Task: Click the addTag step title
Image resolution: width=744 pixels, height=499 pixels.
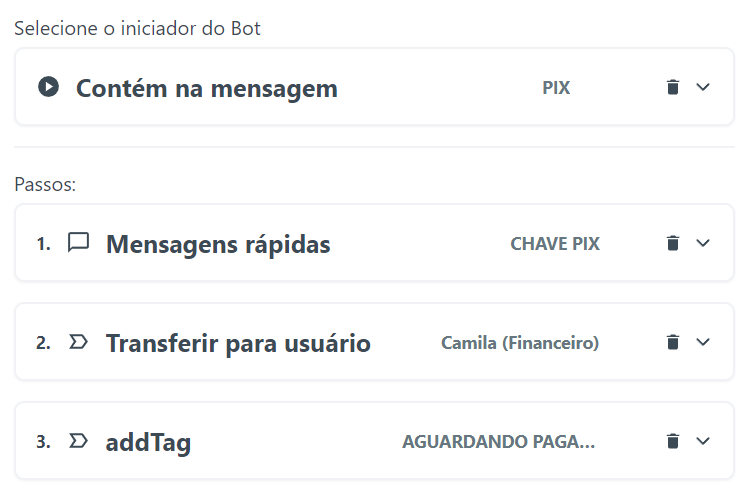Action: pos(148,442)
